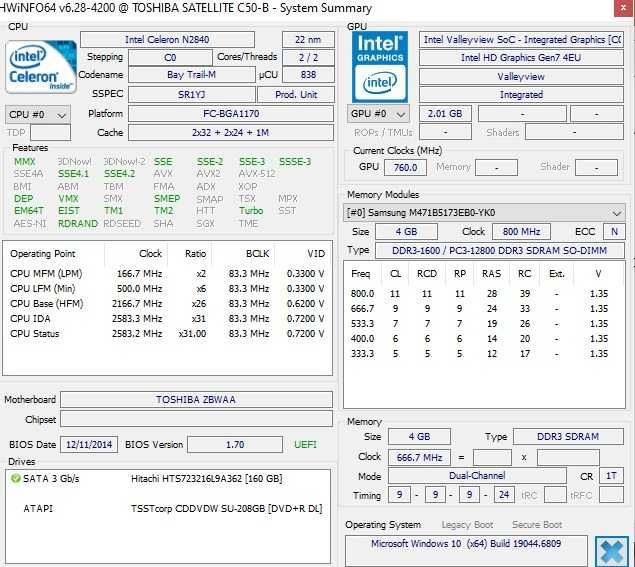Click the memory clock 666.7 MHz field
635x567 pixels.
point(419,458)
